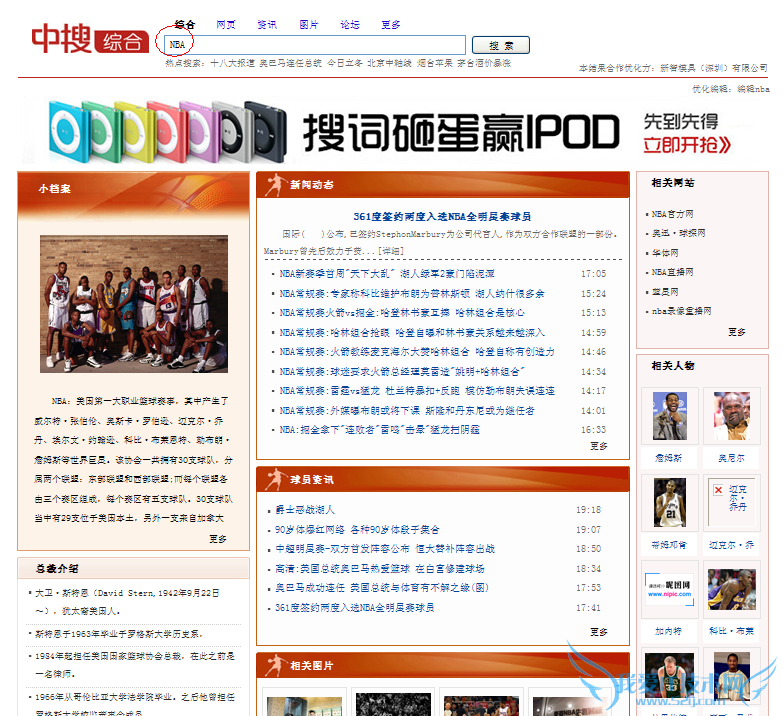Expand 更多 under 相关网站 list
This screenshot has width=783, height=716.
click(736, 331)
